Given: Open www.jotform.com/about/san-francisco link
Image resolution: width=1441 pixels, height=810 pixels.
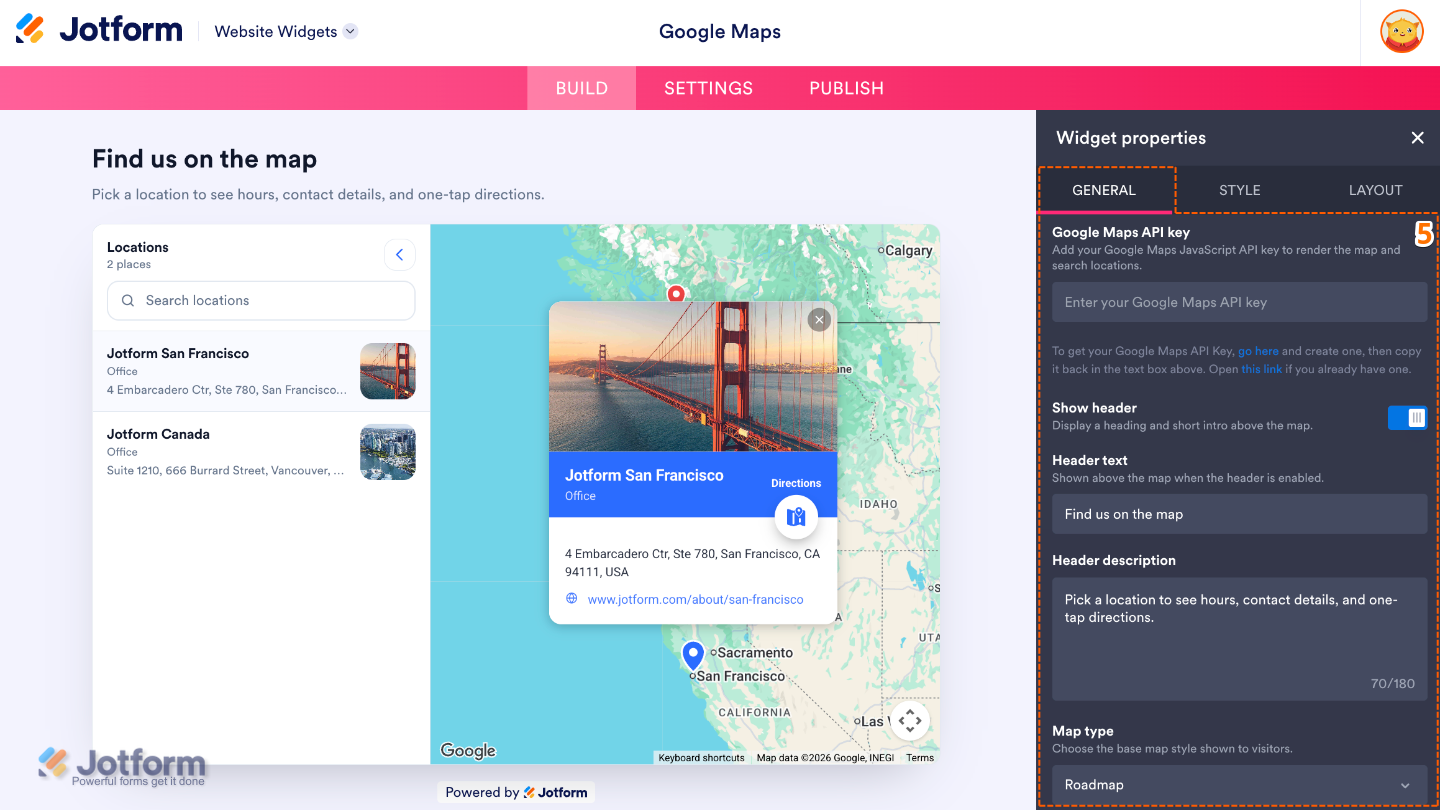Looking at the screenshot, I should tap(695, 599).
